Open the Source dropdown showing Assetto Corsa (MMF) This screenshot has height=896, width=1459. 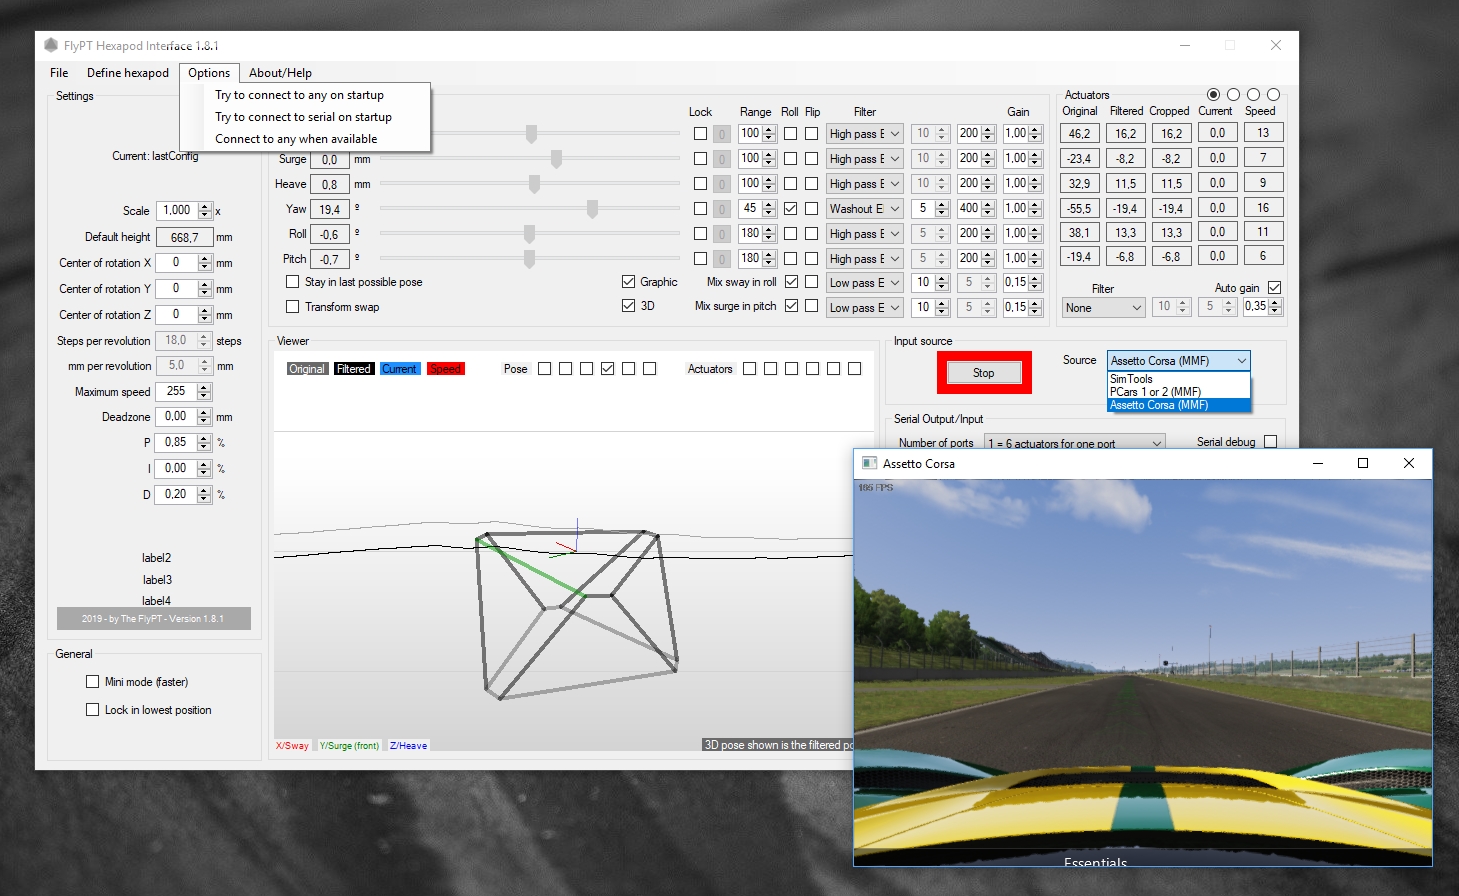point(1178,361)
